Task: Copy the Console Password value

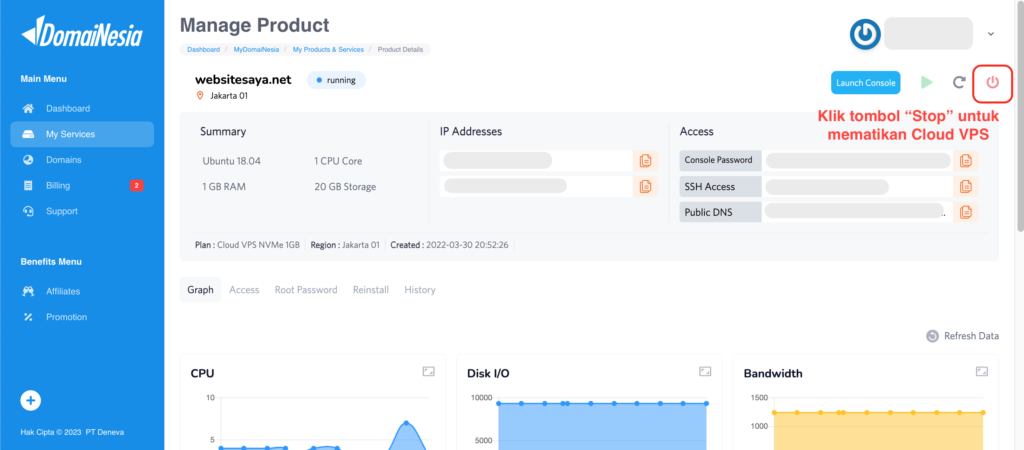Action: tap(965, 161)
